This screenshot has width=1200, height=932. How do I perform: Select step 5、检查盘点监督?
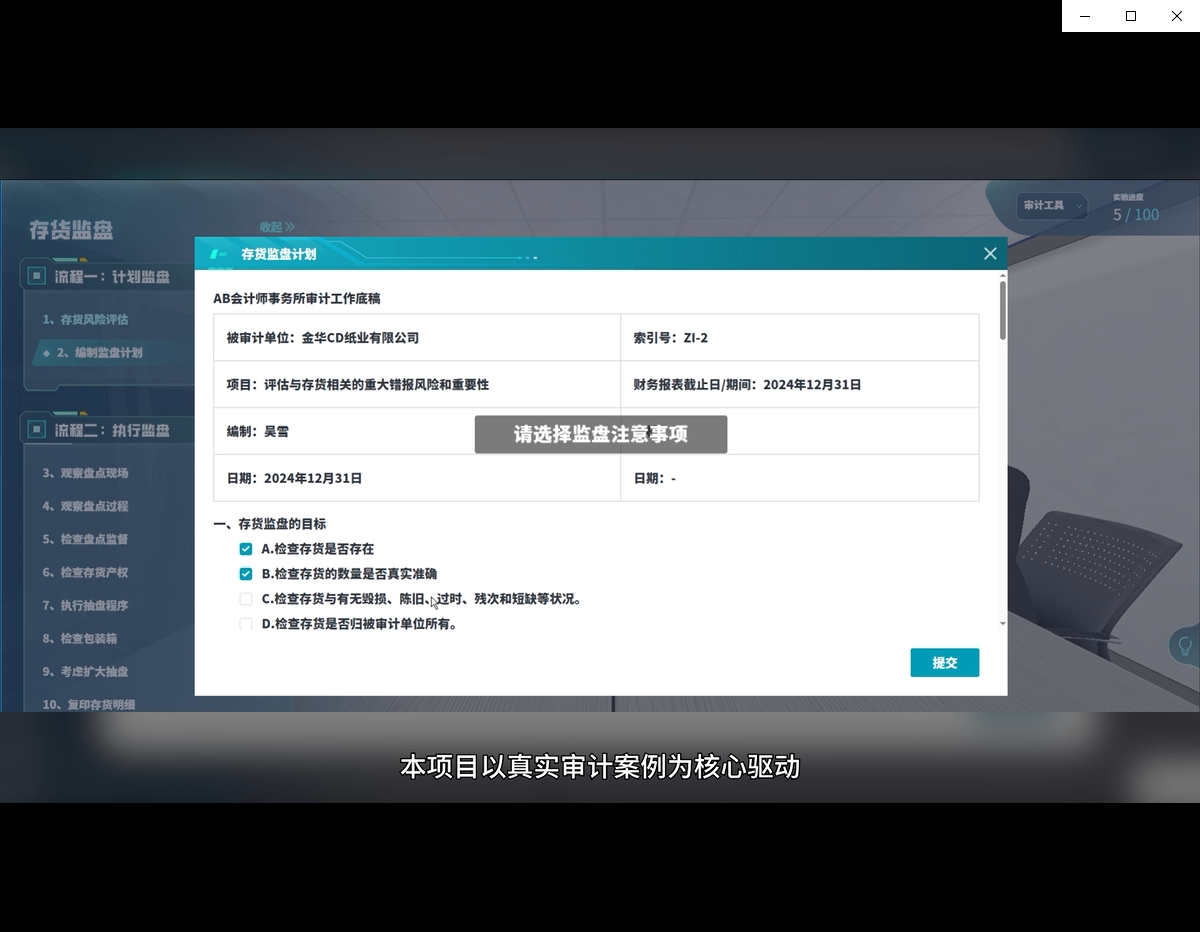click(85, 539)
